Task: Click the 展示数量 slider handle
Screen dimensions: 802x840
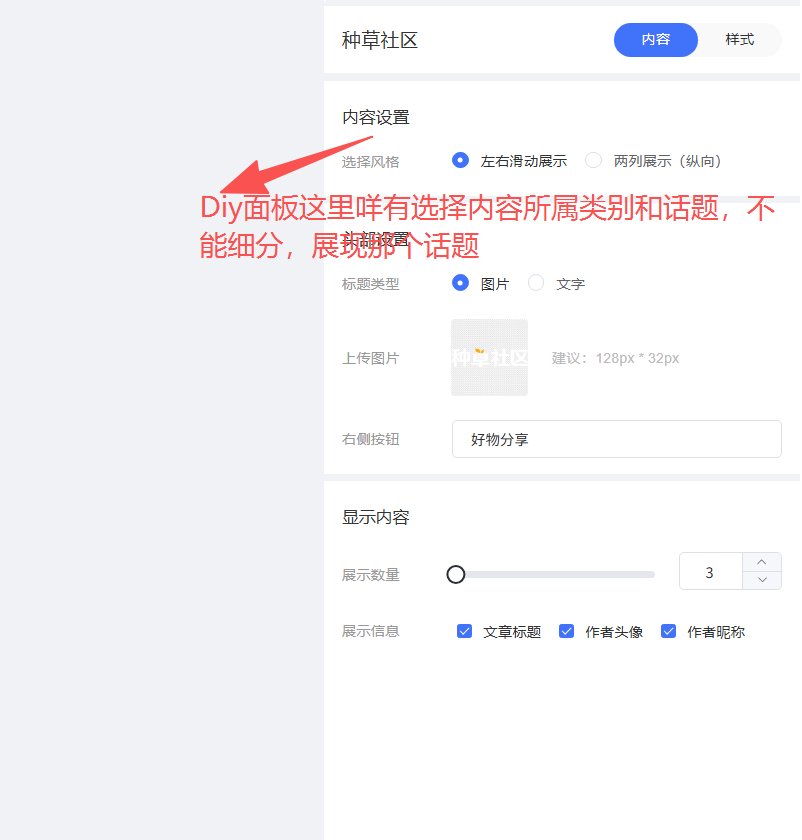Action: click(x=456, y=574)
